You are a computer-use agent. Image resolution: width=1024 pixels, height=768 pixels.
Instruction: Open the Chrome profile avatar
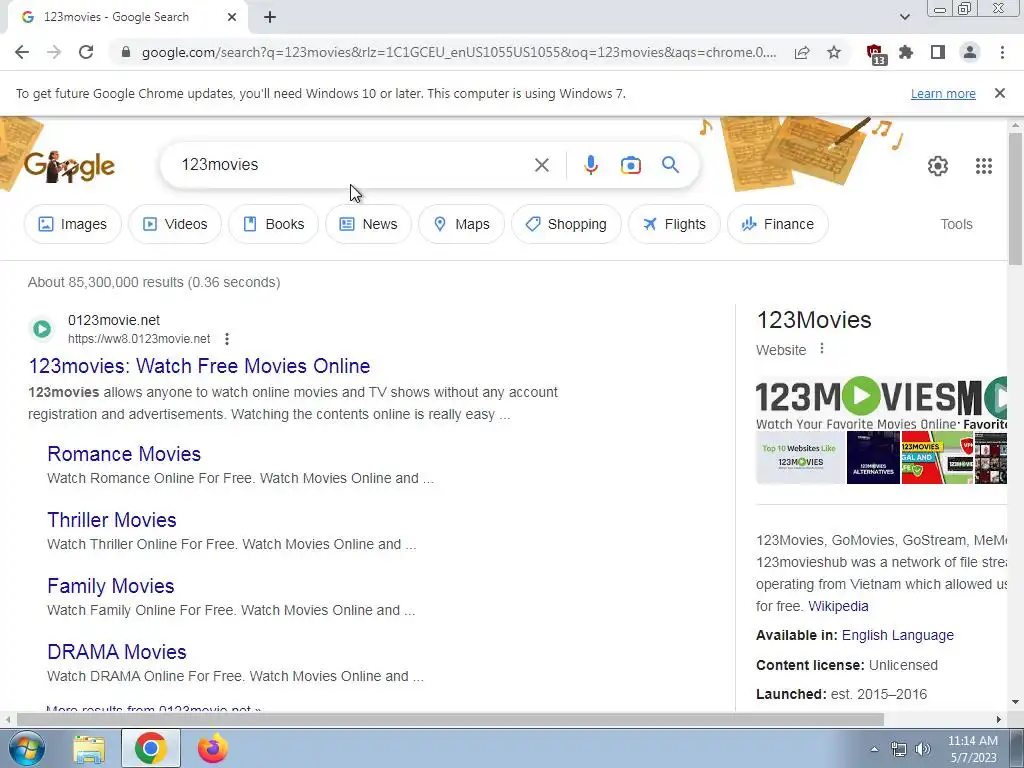(x=970, y=52)
